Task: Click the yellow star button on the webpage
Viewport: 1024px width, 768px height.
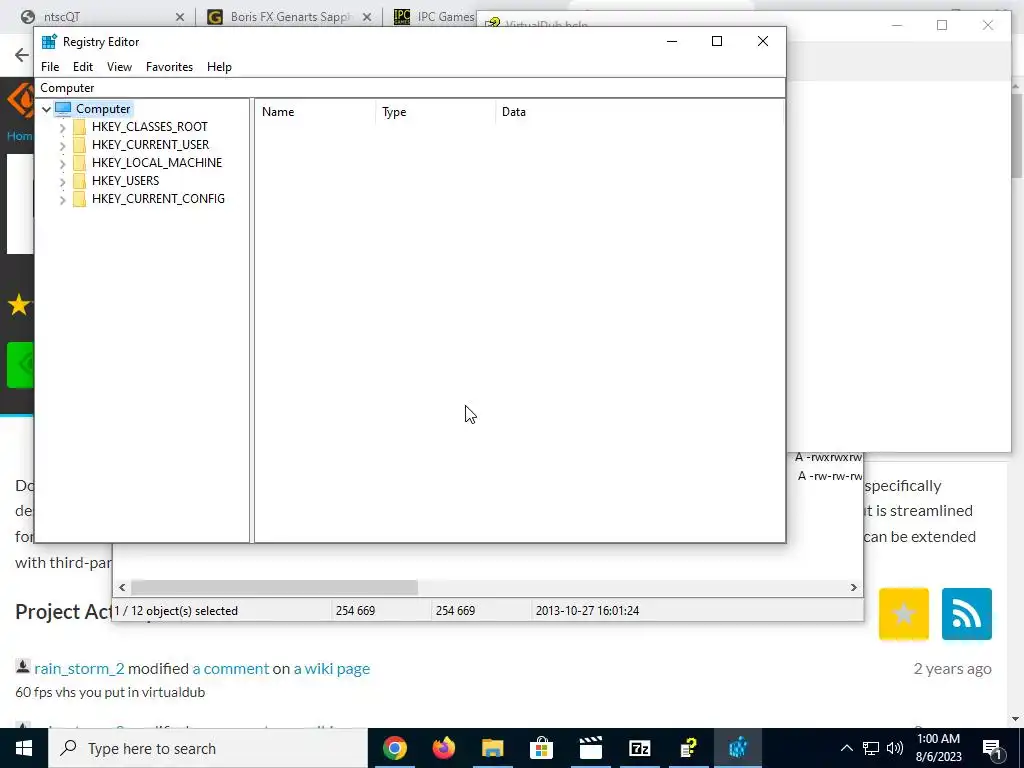Action: (904, 614)
